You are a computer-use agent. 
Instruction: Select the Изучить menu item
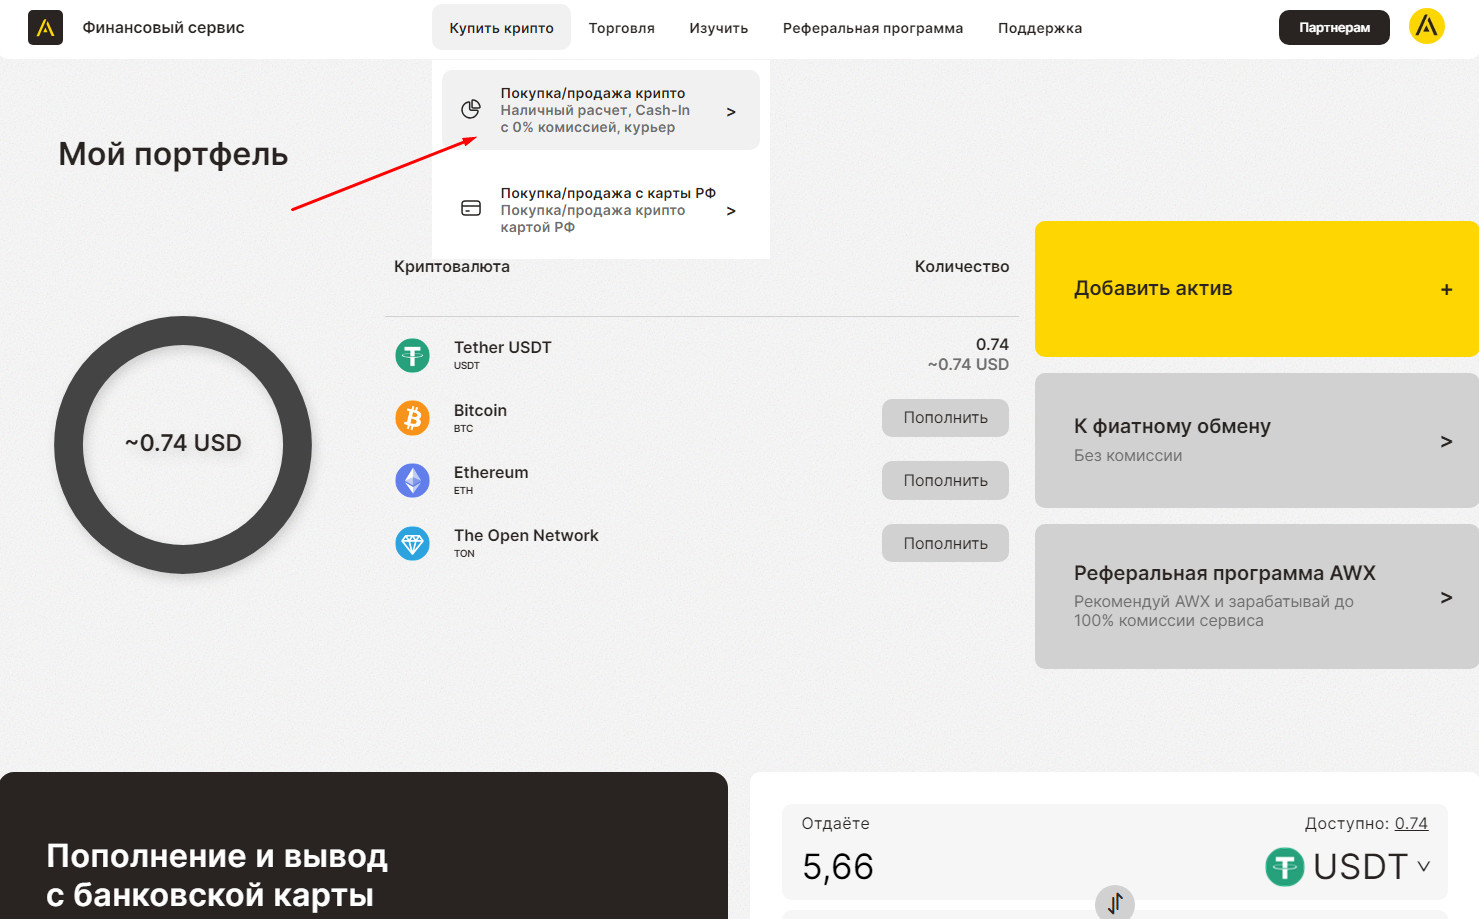(x=718, y=27)
